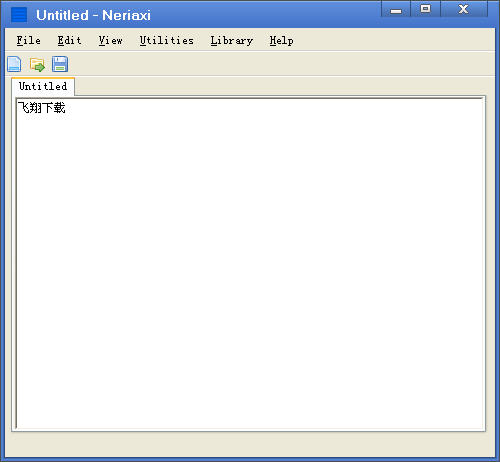Expand the Library menu
500x462 pixels.
(x=232, y=41)
